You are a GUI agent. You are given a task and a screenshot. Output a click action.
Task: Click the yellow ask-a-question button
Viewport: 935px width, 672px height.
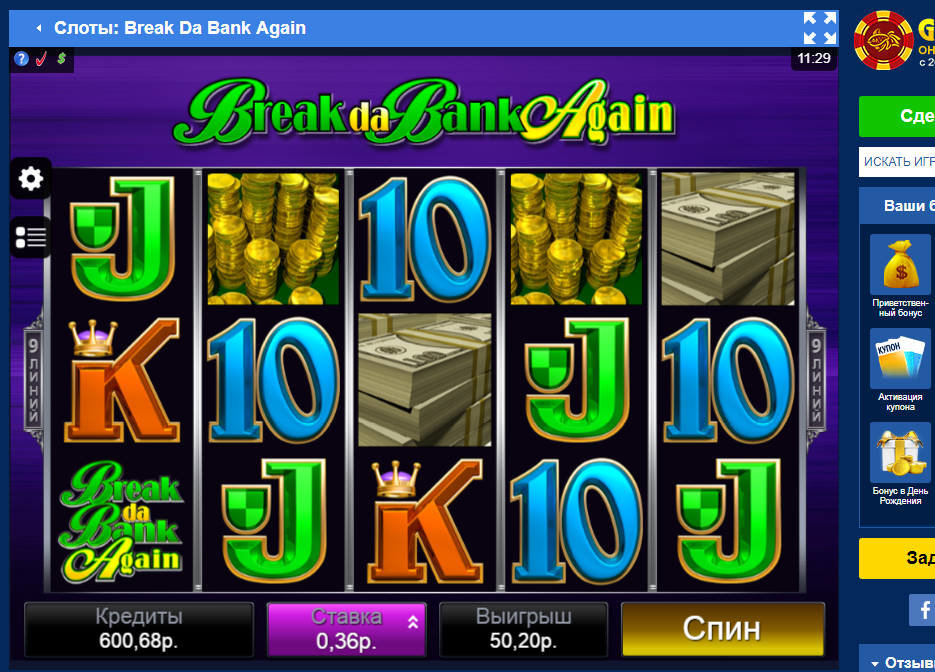click(897, 558)
